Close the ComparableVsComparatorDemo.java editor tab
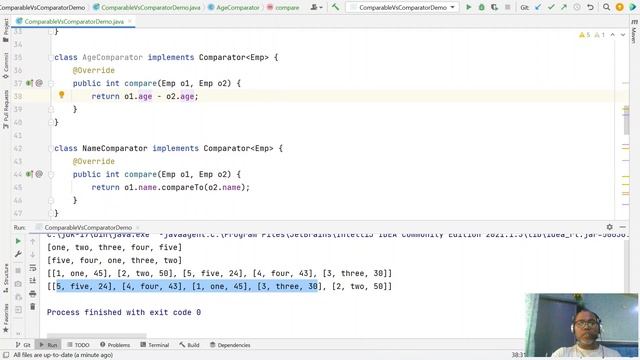This screenshot has height=360, width=640. (130, 21)
